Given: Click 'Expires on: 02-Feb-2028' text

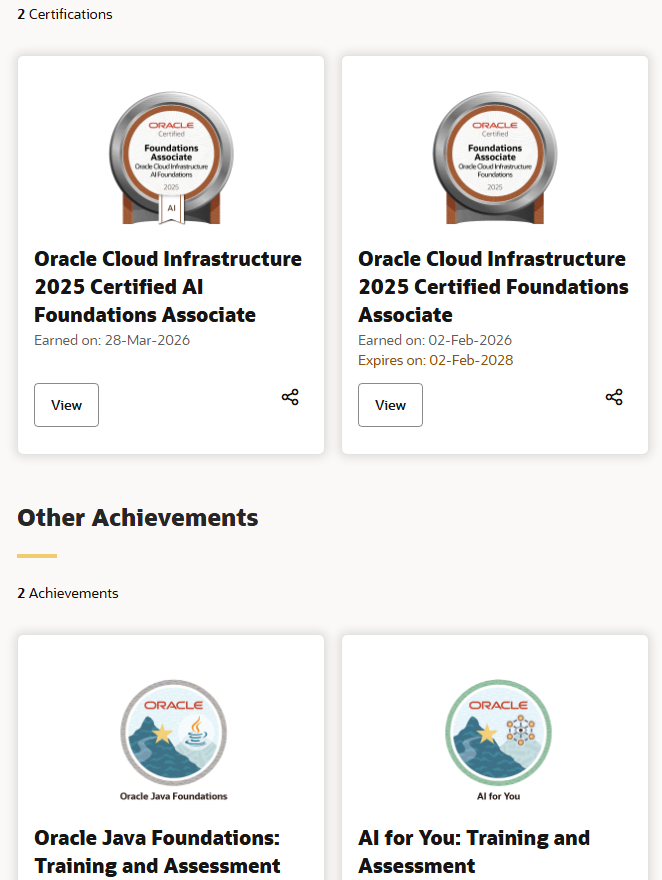Looking at the screenshot, I should [x=436, y=360].
